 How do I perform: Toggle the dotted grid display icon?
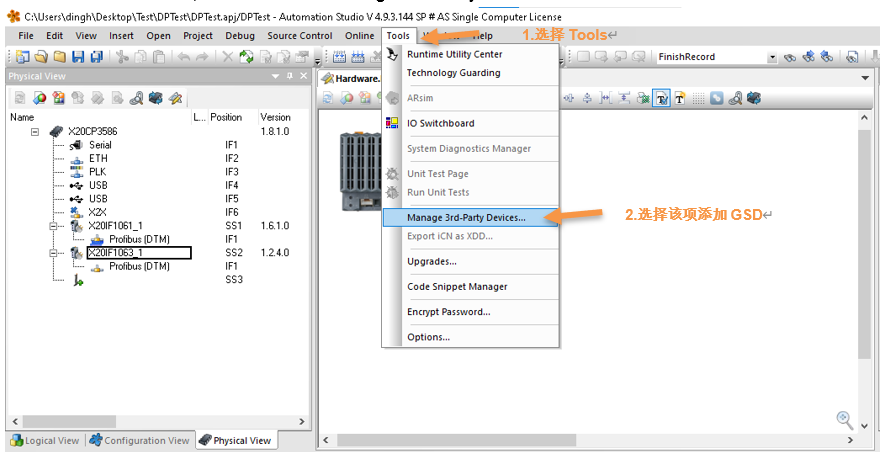698,98
